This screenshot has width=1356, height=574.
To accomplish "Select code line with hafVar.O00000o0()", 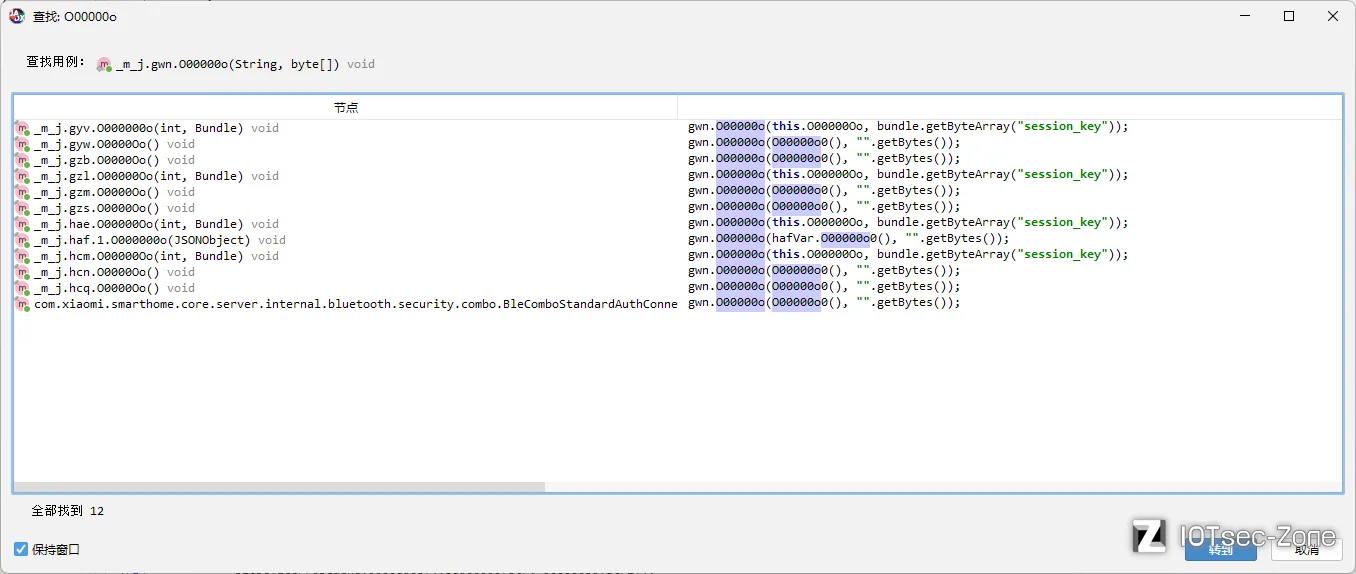I will coord(849,240).
